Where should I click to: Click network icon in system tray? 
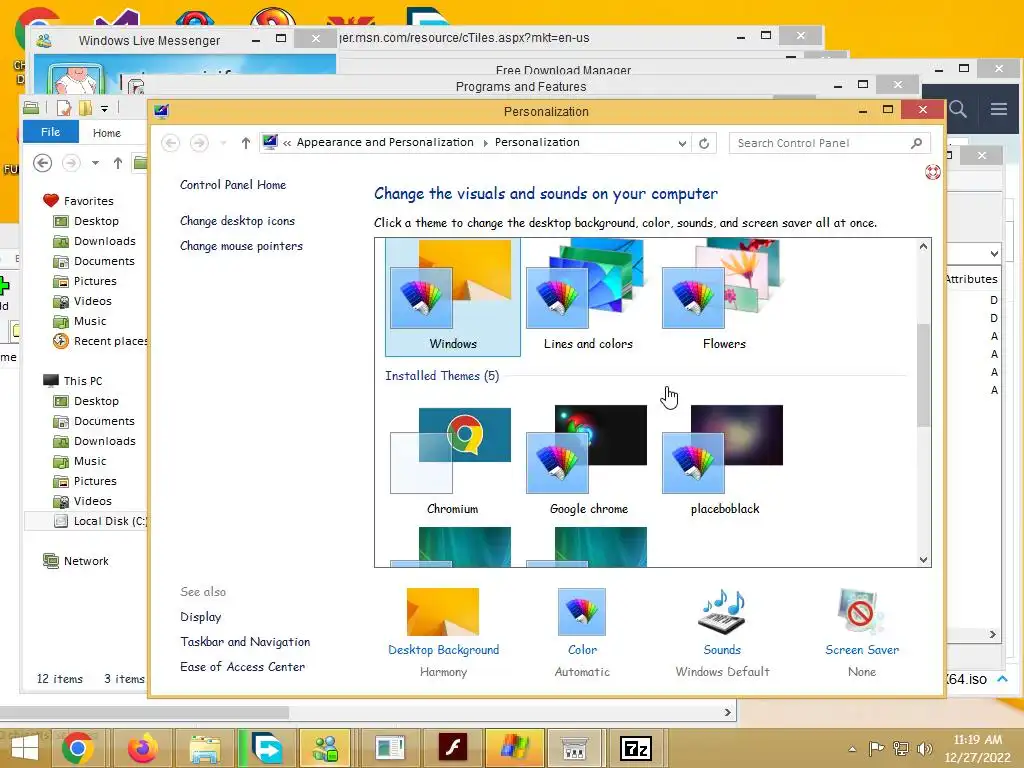[x=901, y=748]
